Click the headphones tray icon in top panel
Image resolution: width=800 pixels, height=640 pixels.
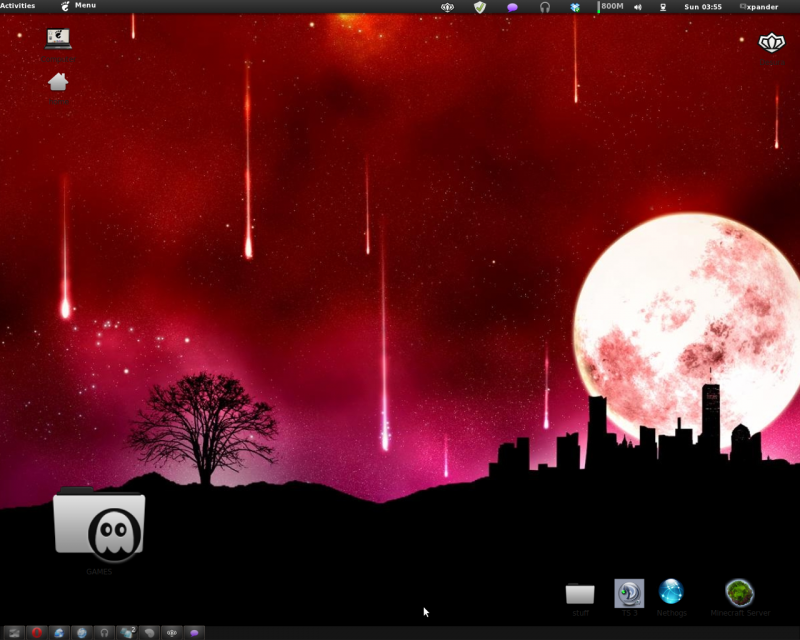pos(545,7)
